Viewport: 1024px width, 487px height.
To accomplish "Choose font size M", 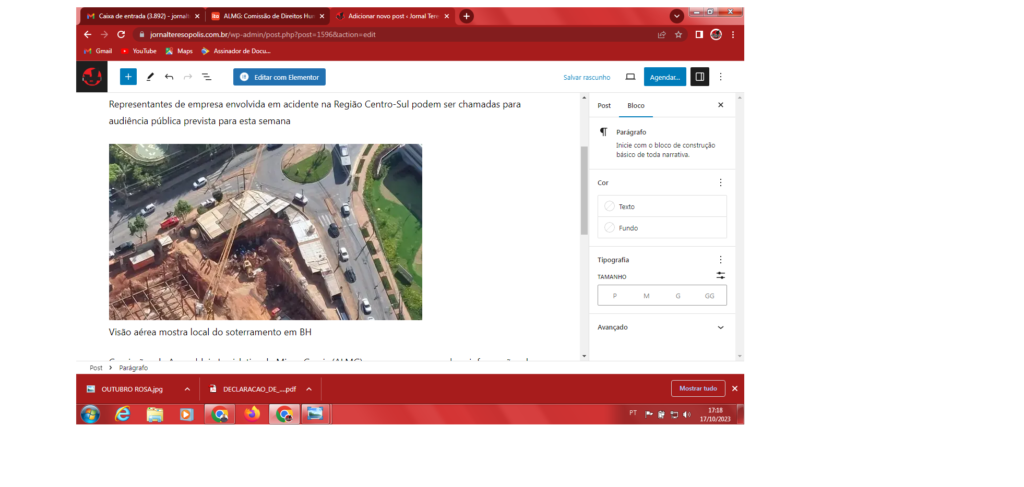I will (647, 296).
